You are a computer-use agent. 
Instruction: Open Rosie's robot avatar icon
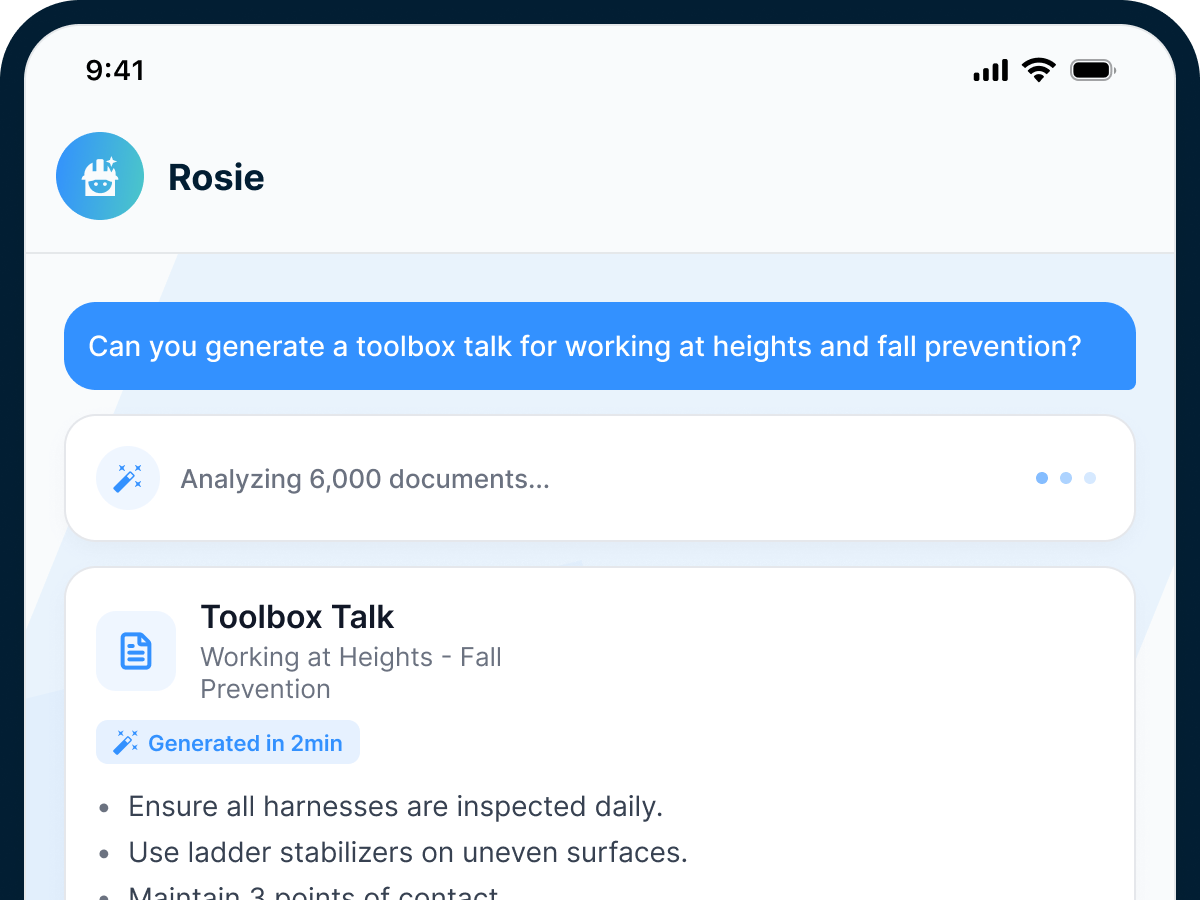100,176
